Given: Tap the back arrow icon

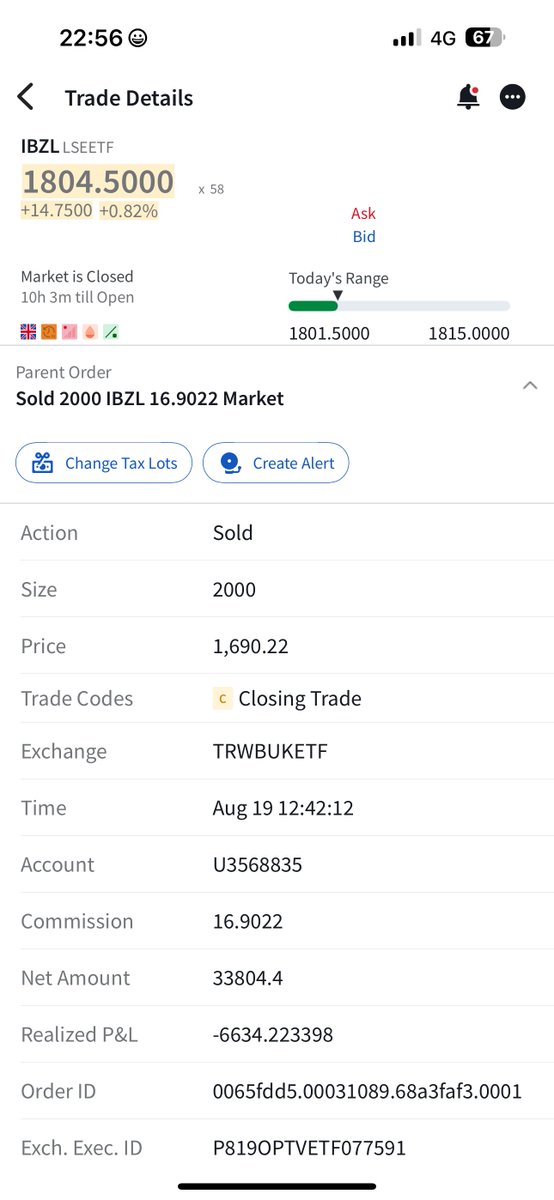Looking at the screenshot, I should click(26, 97).
